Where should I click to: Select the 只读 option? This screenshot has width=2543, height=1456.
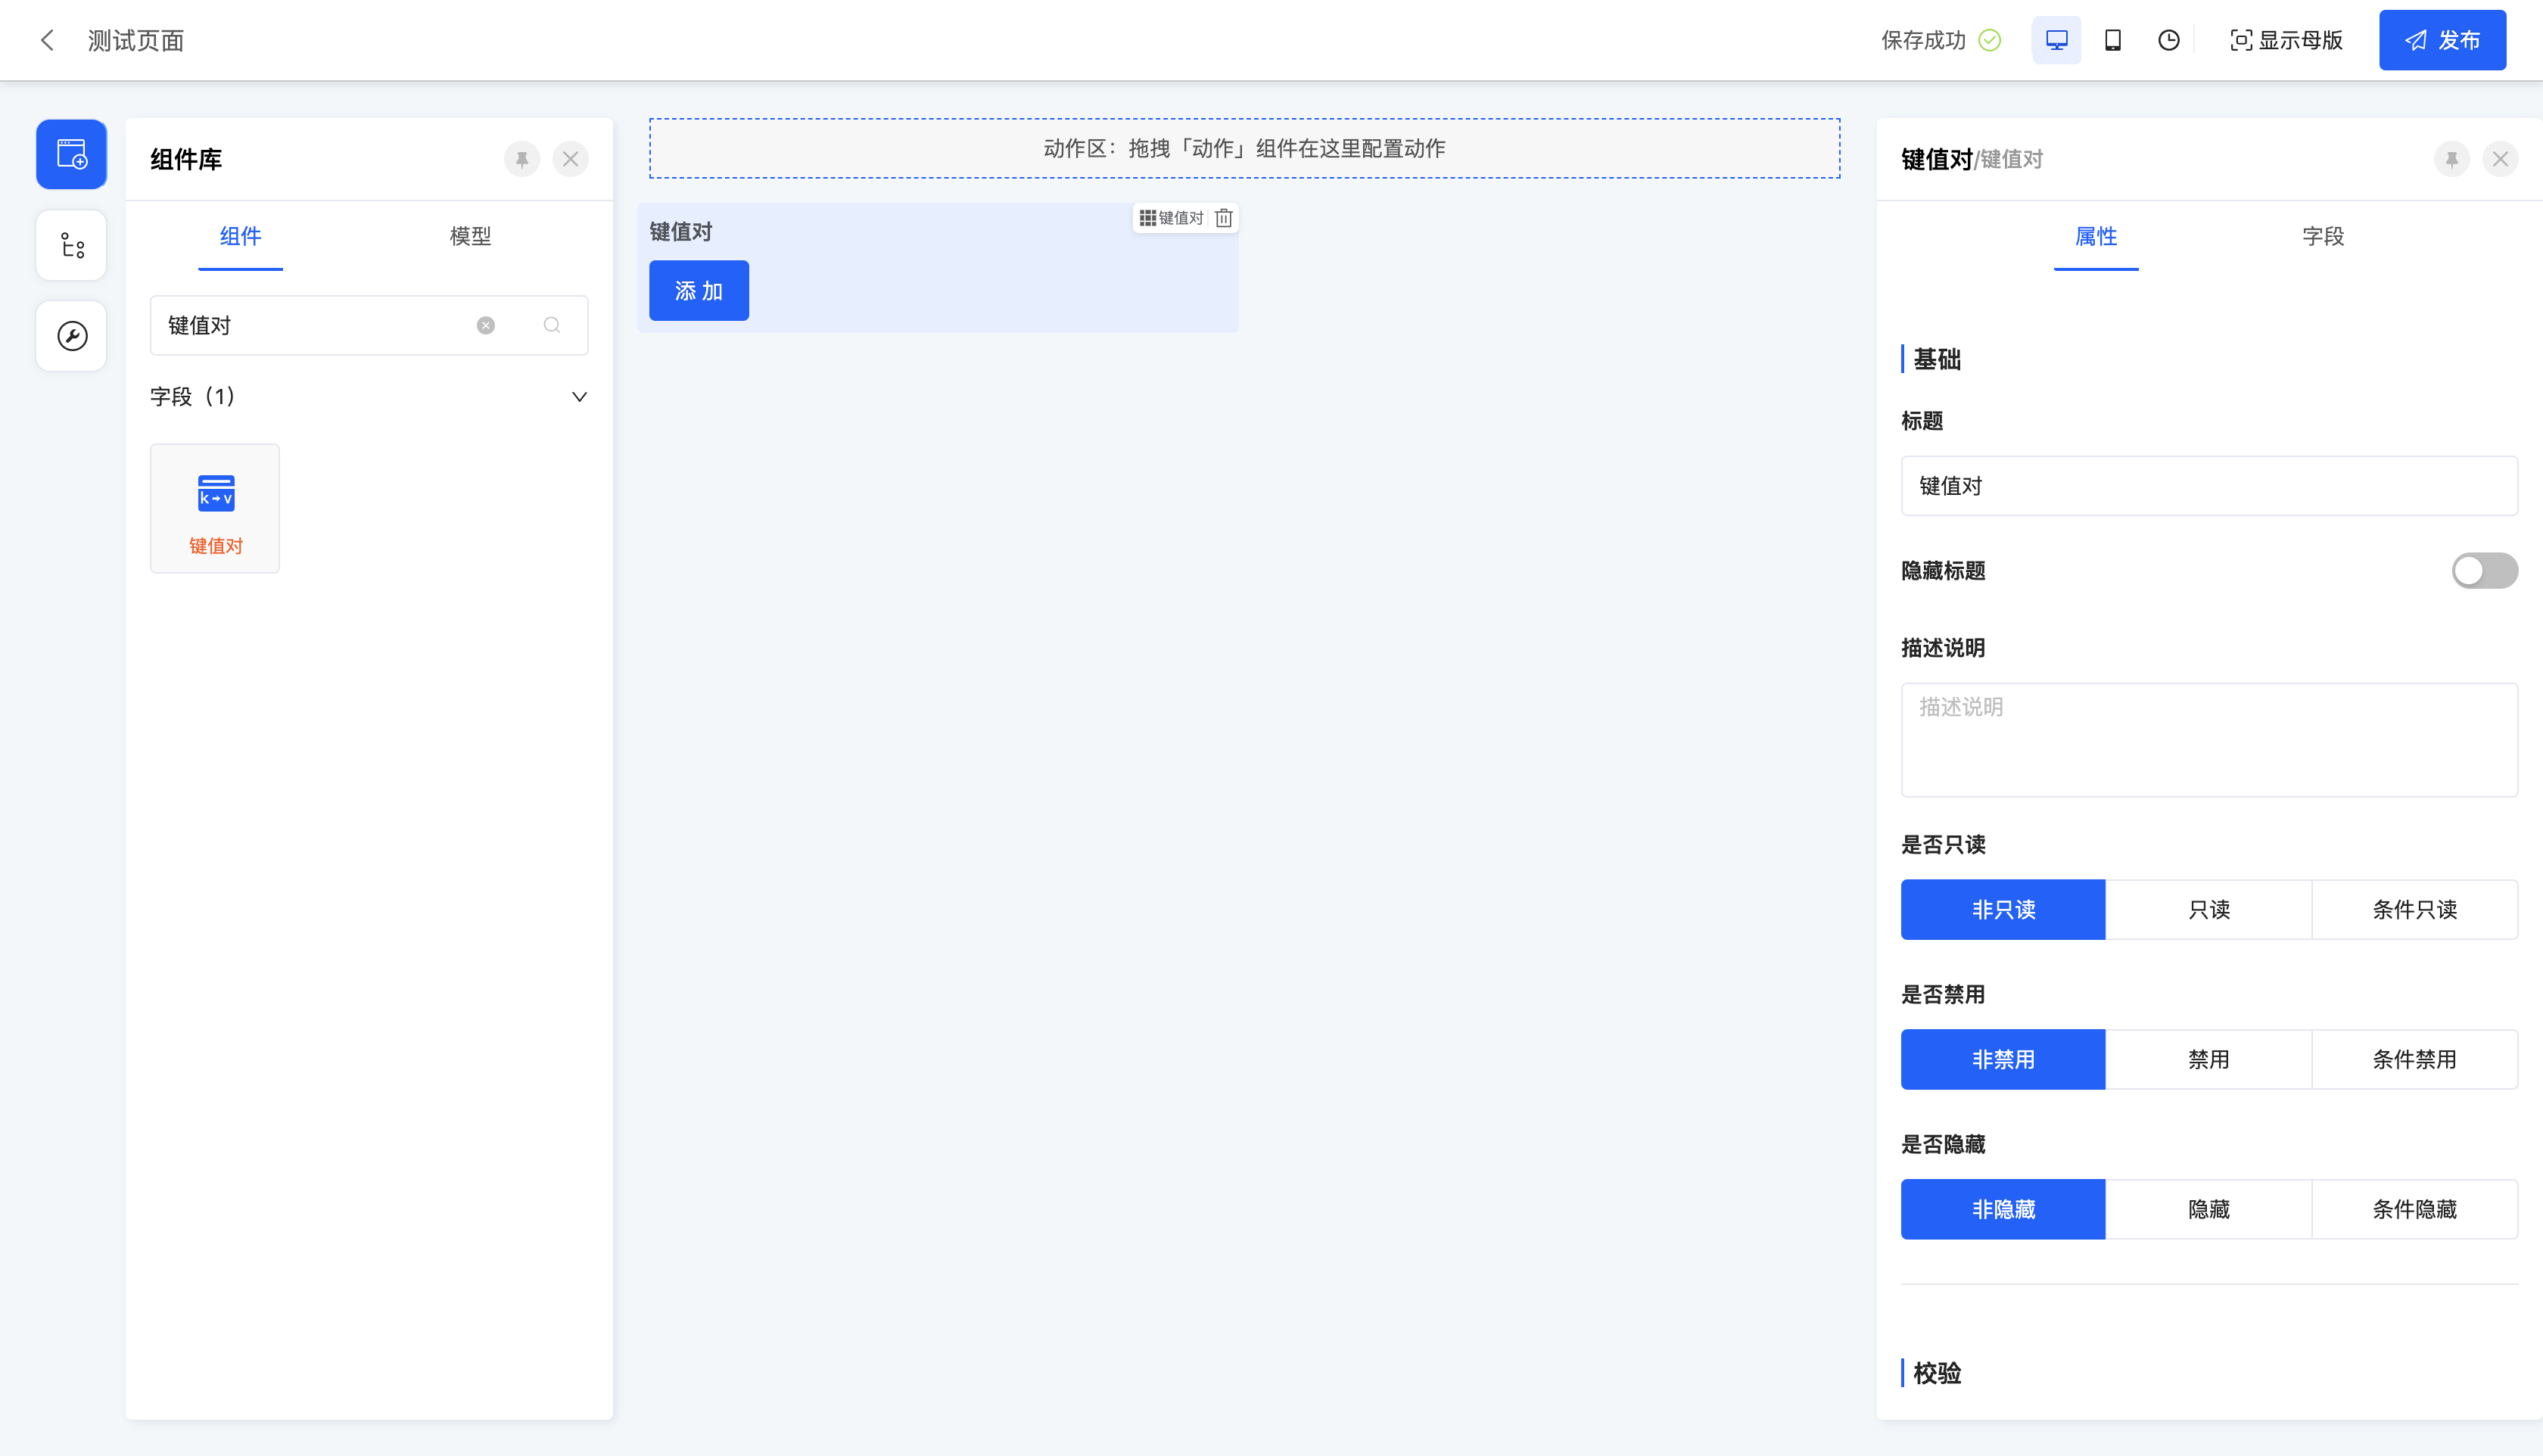point(2208,909)
